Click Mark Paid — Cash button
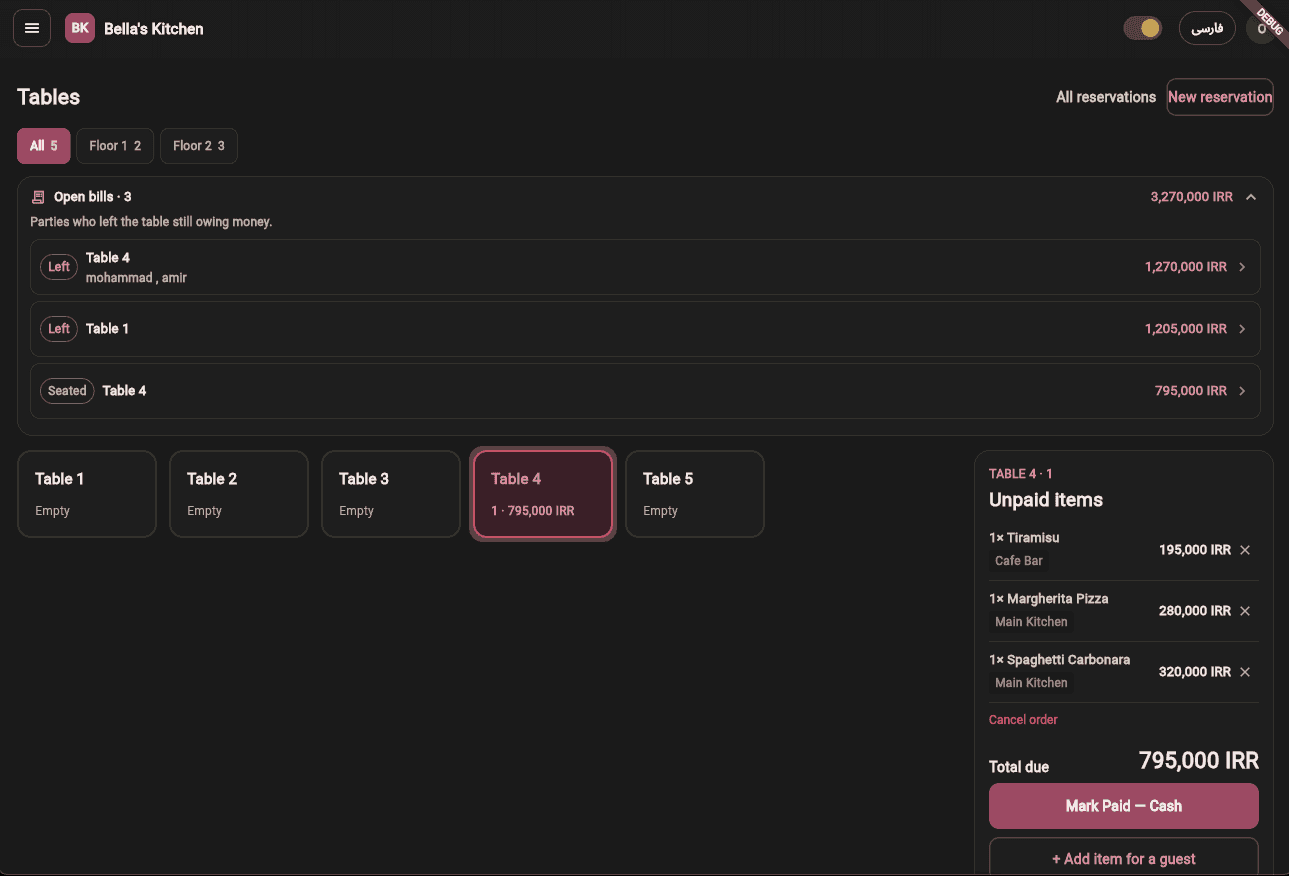This screenshot has height=876, width=1289. tap(1124, 806)
